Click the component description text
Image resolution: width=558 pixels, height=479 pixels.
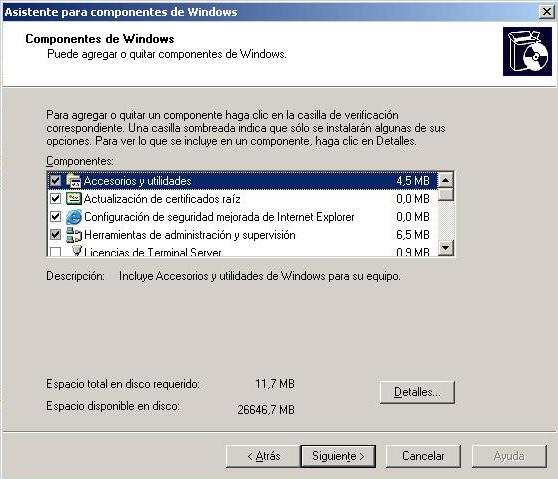(x=260, y=276)
